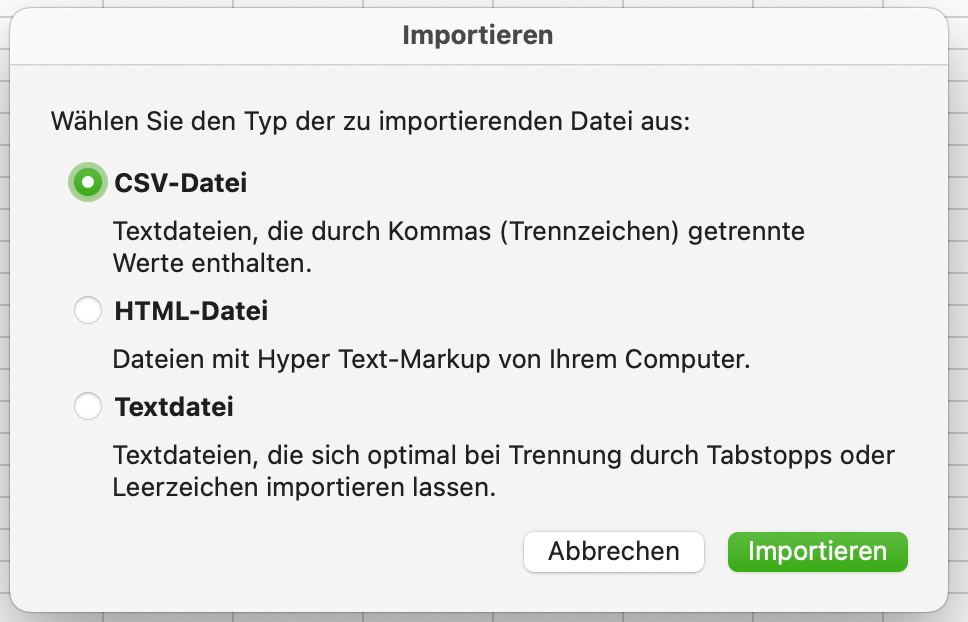Click the 'Werte enthalten.' description line
The width and height of the screenshot is (968, 622).
(x=212, y=263)
